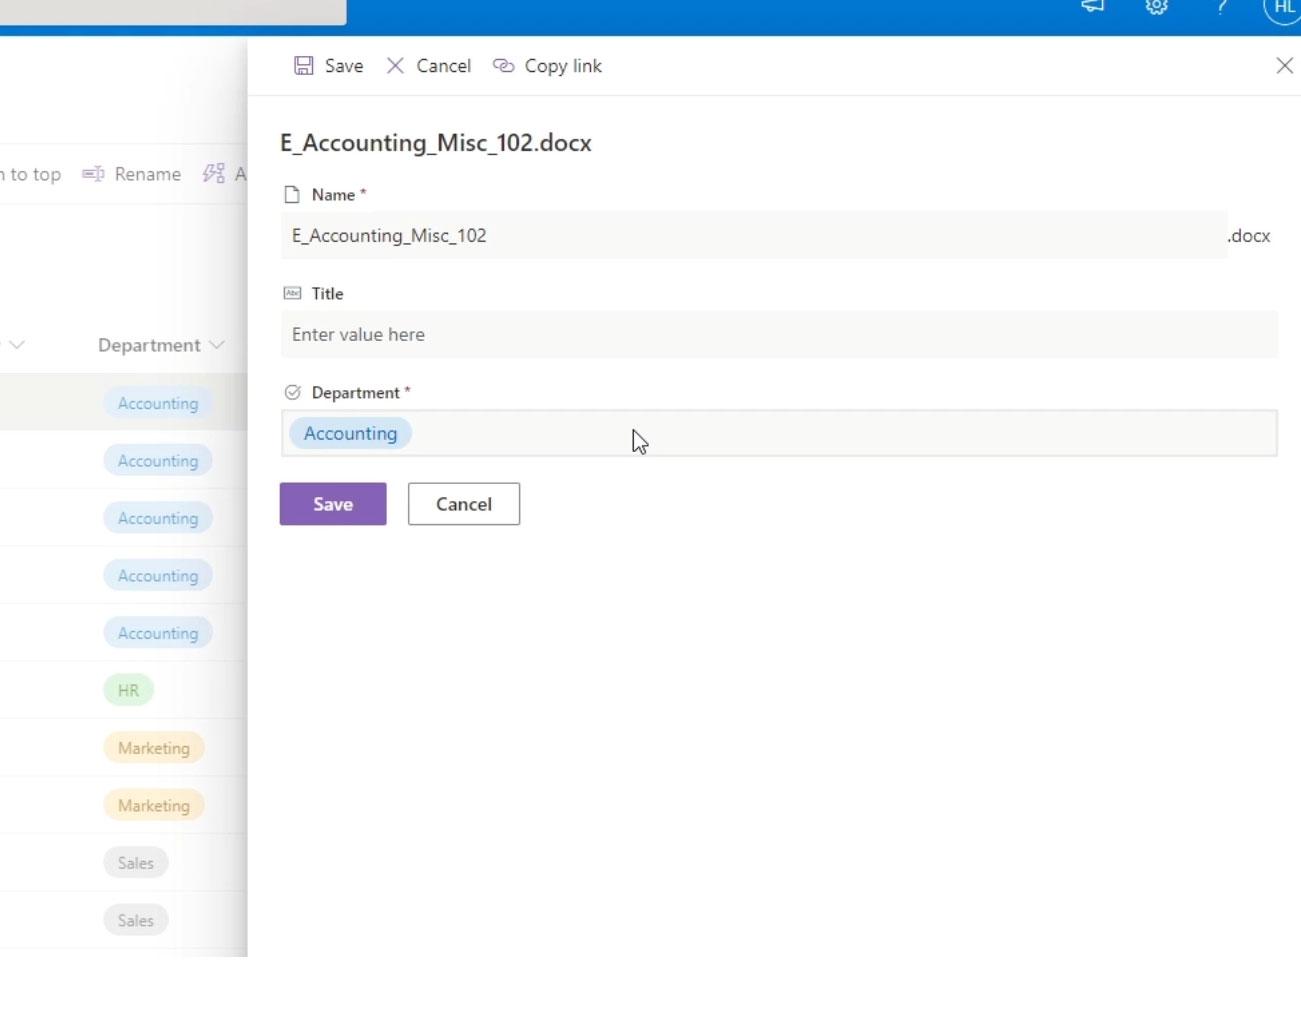This screenshot has width=1301, height=1031.
Task: Open the HL account avatar
Action: click(x=1283, y=8)
